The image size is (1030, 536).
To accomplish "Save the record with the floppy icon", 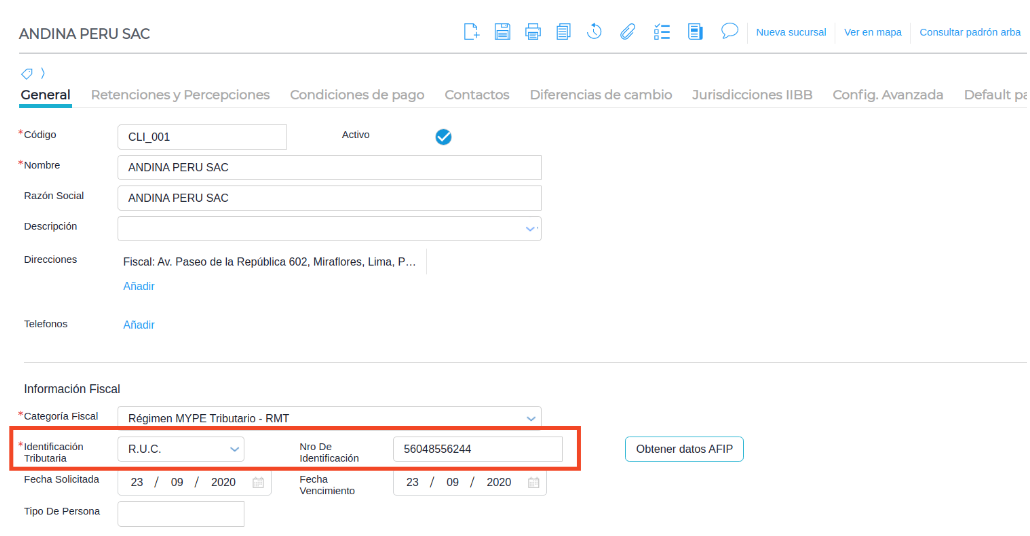I will pos(503,32).
